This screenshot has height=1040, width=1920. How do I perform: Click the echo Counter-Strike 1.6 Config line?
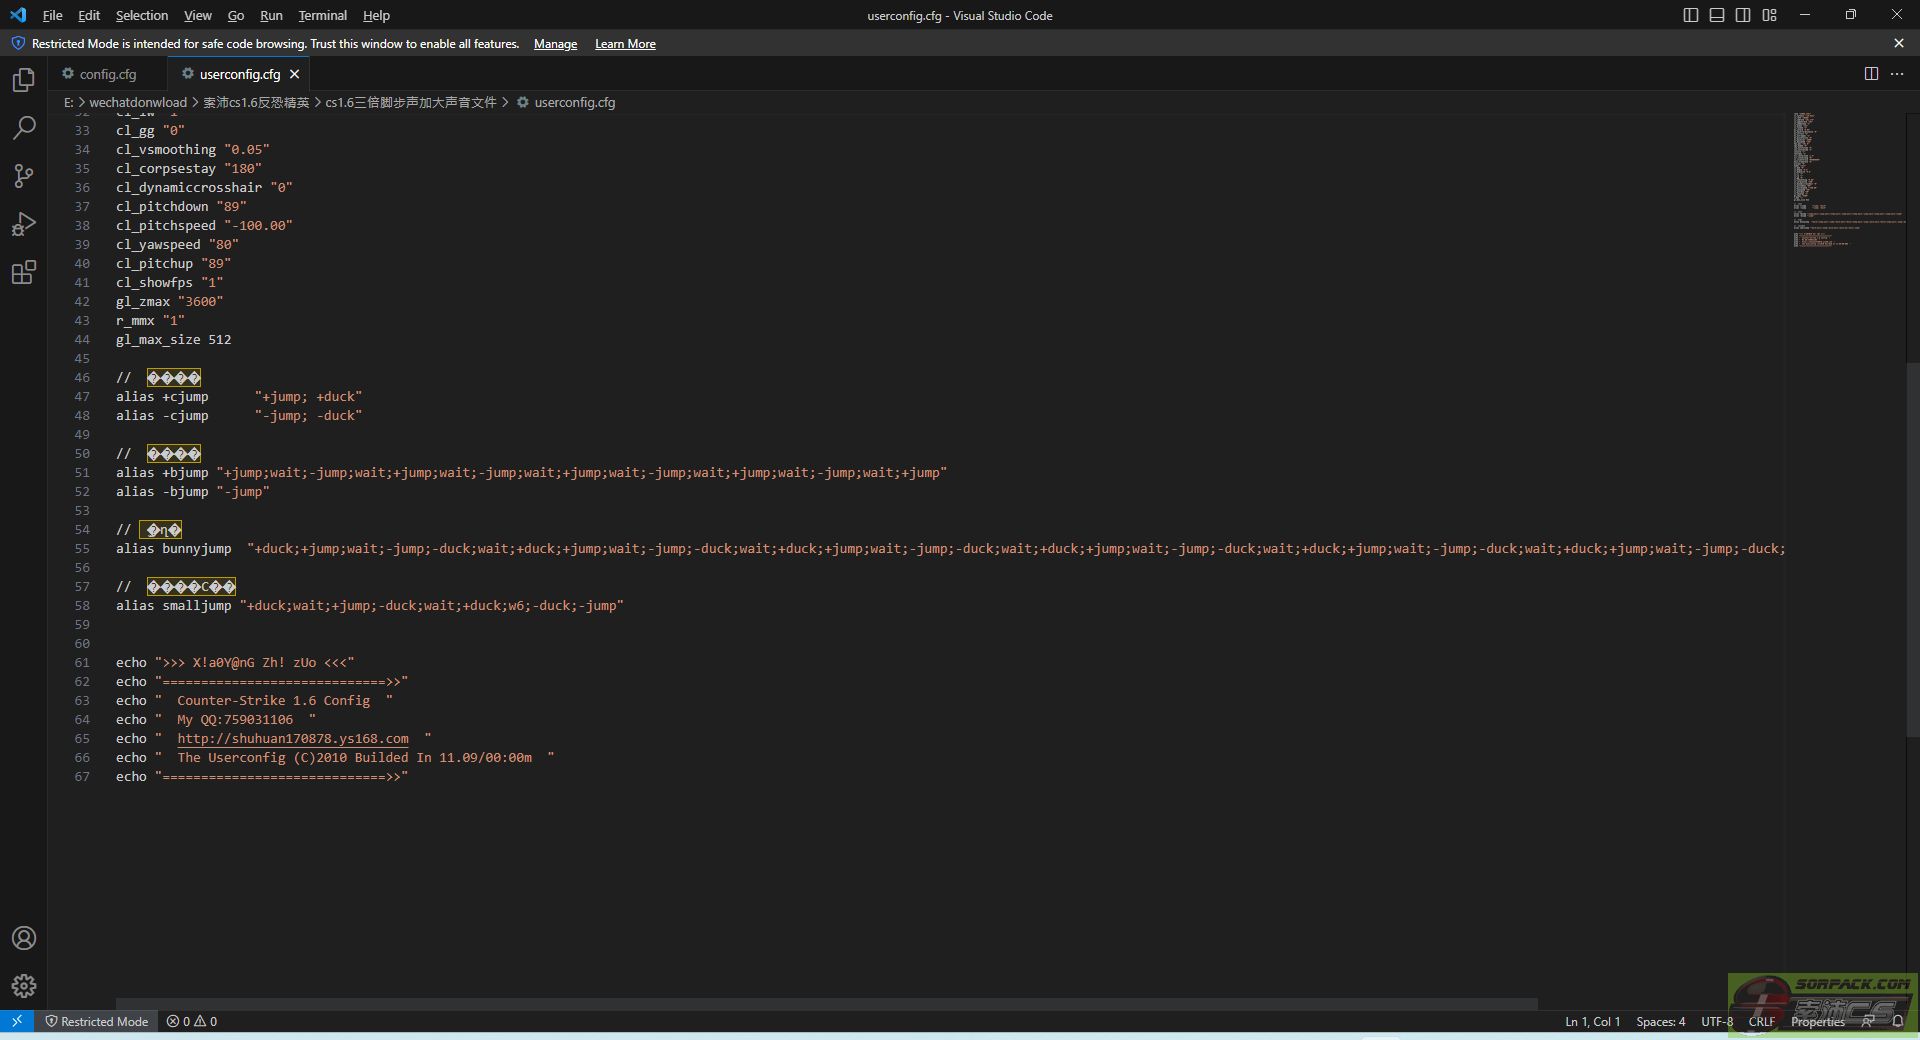254,700
